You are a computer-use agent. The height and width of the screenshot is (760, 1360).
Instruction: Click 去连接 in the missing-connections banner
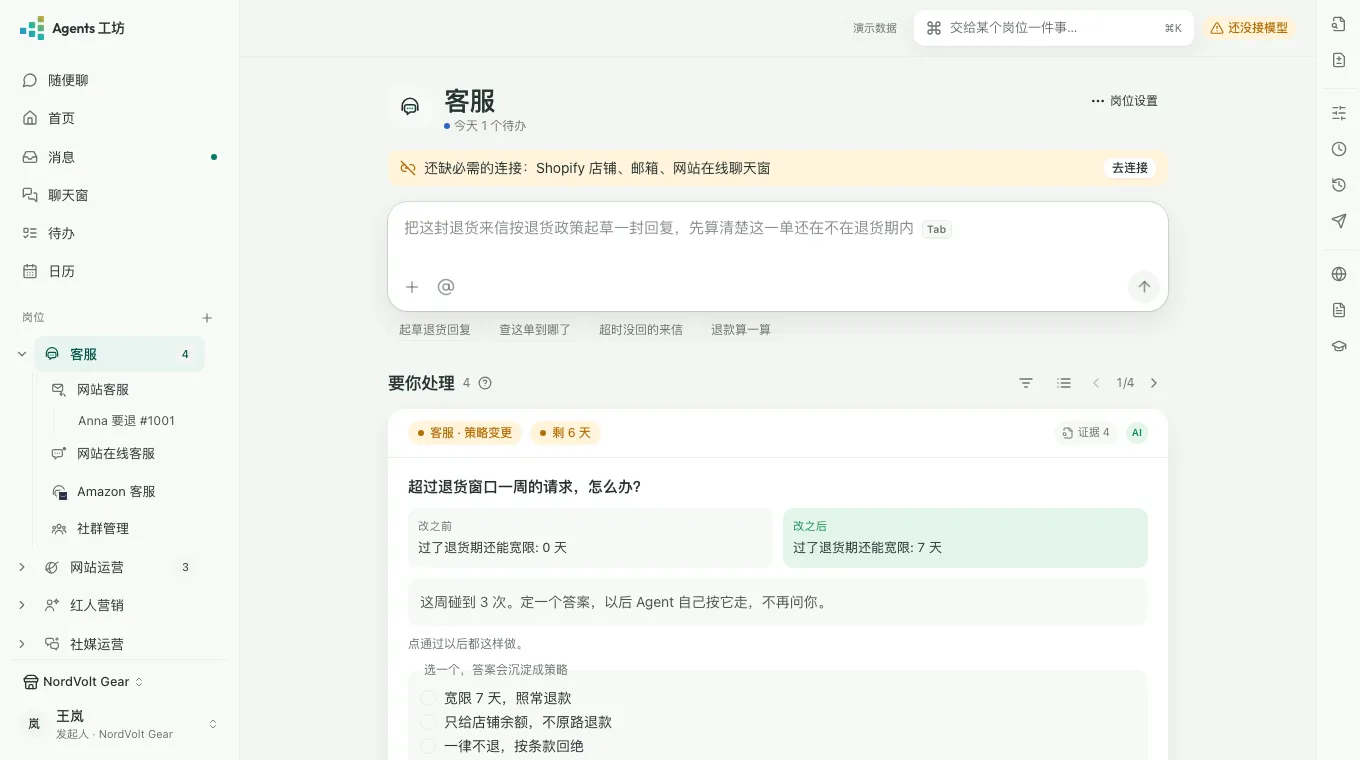[1130, 168]
